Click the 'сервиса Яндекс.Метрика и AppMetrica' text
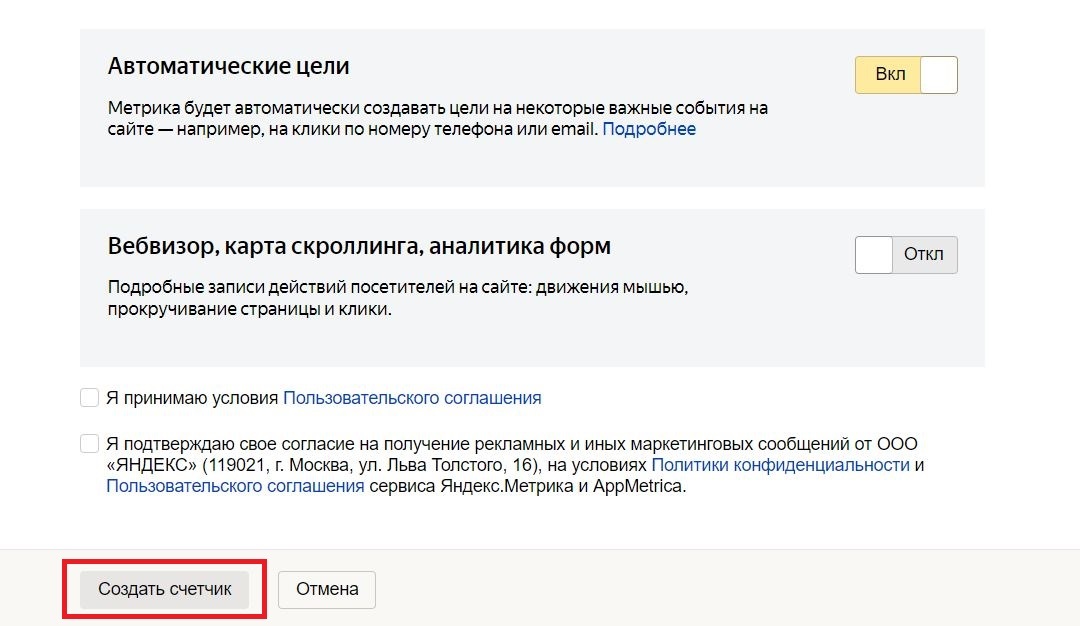1080x626 pixels. [527, 487]
